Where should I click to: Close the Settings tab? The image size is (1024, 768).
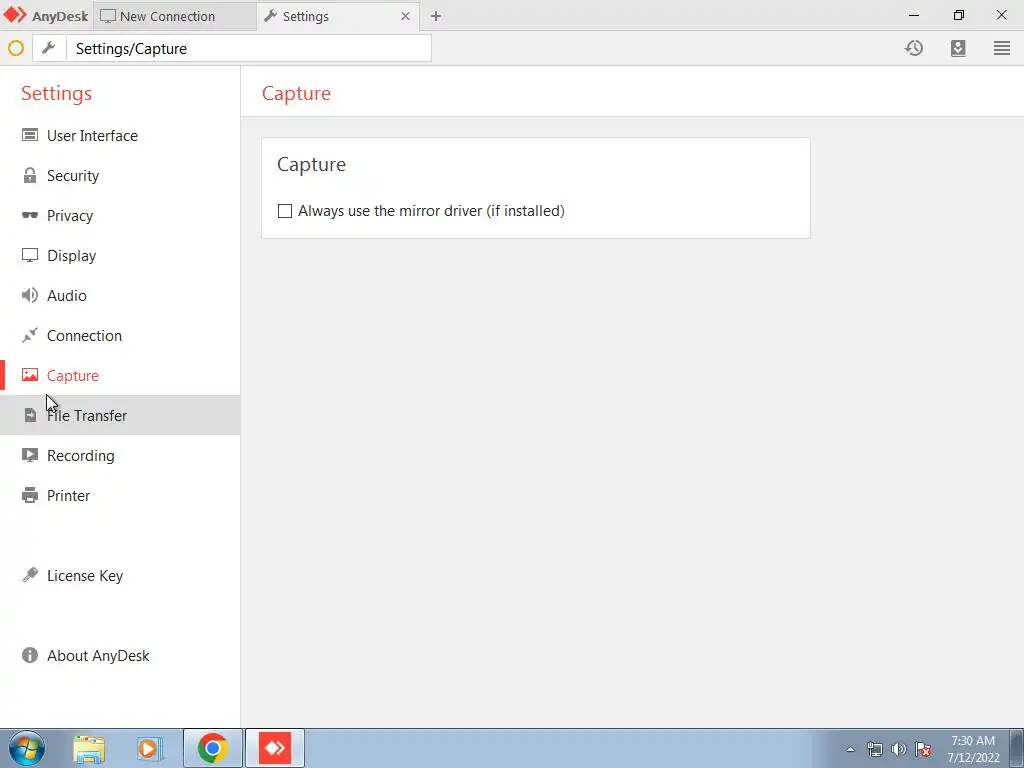[406, 16]
